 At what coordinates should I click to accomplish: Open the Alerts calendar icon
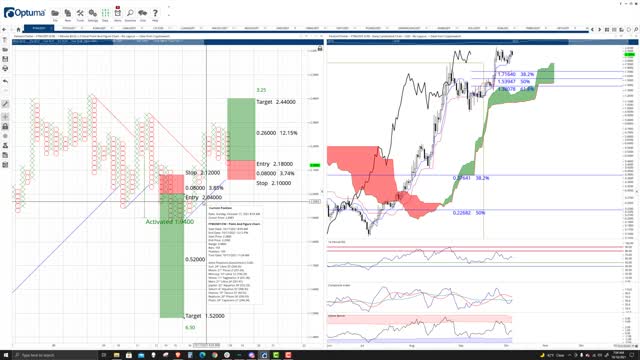[x=118, y=13]
